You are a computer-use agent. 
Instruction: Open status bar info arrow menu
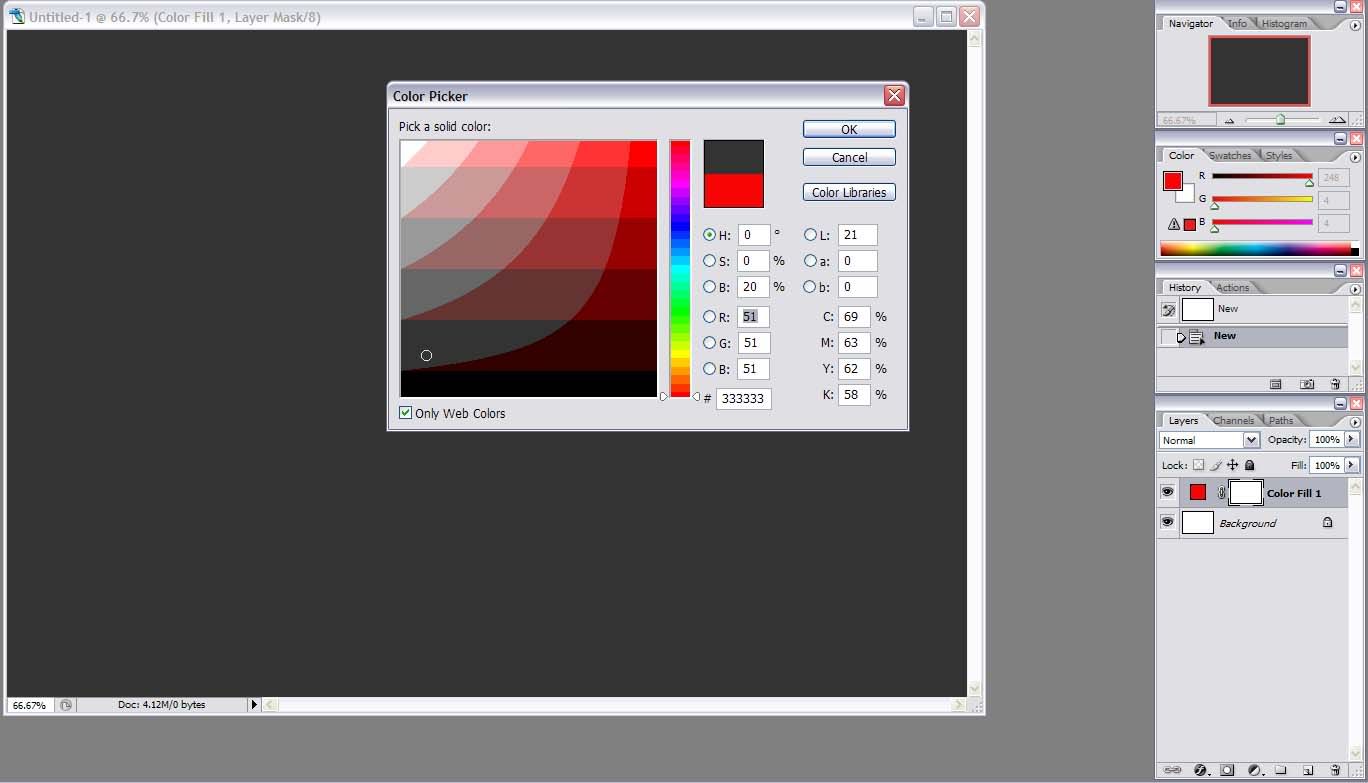point(254,705)
